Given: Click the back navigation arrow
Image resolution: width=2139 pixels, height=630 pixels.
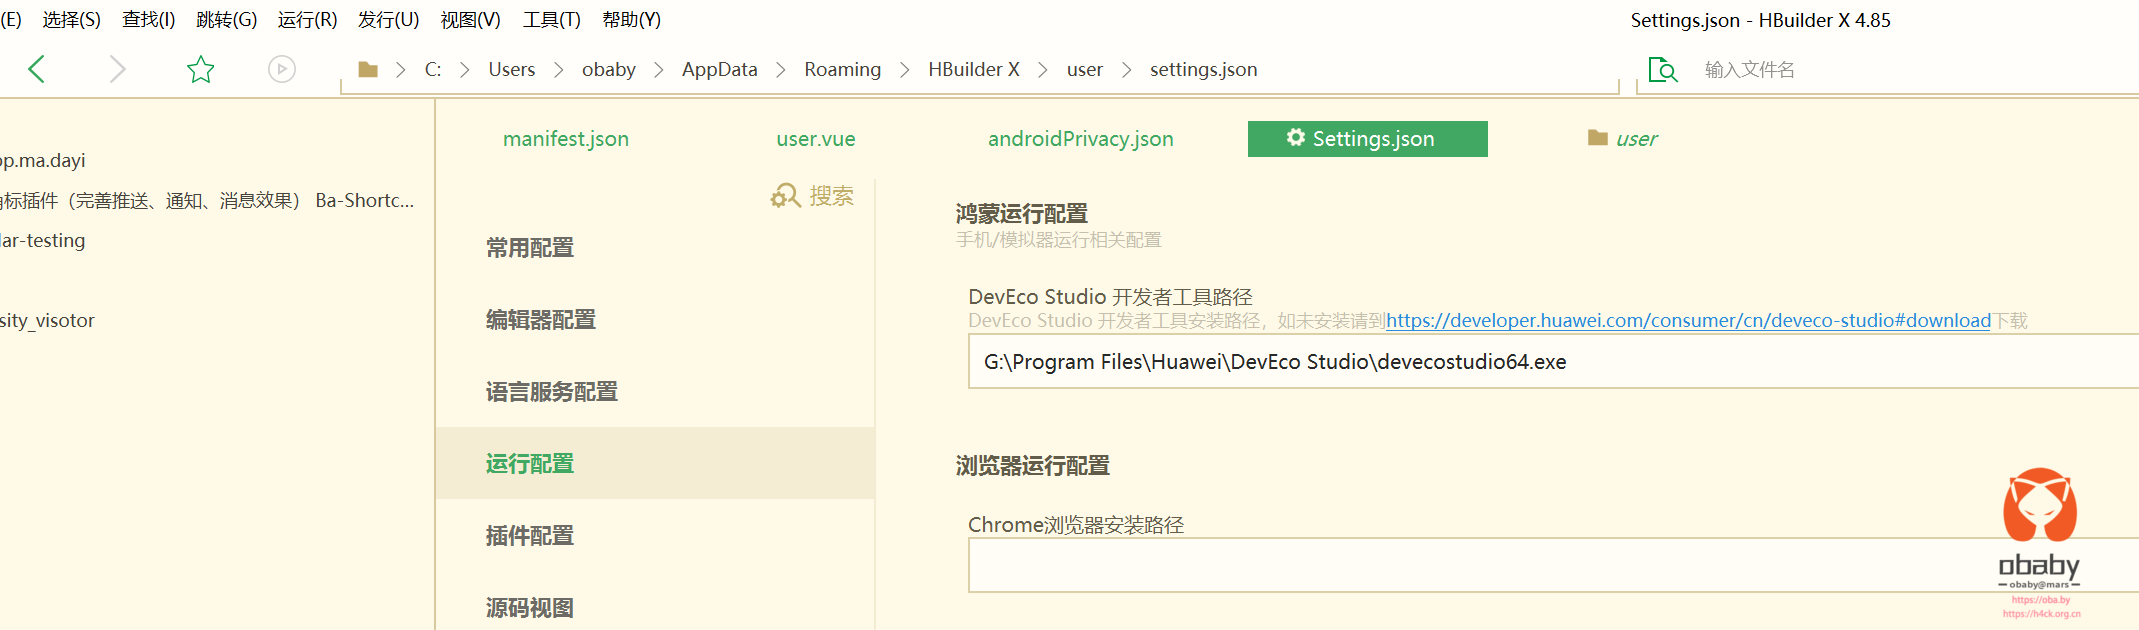Looking at the screenshot, I should (37, 69).
